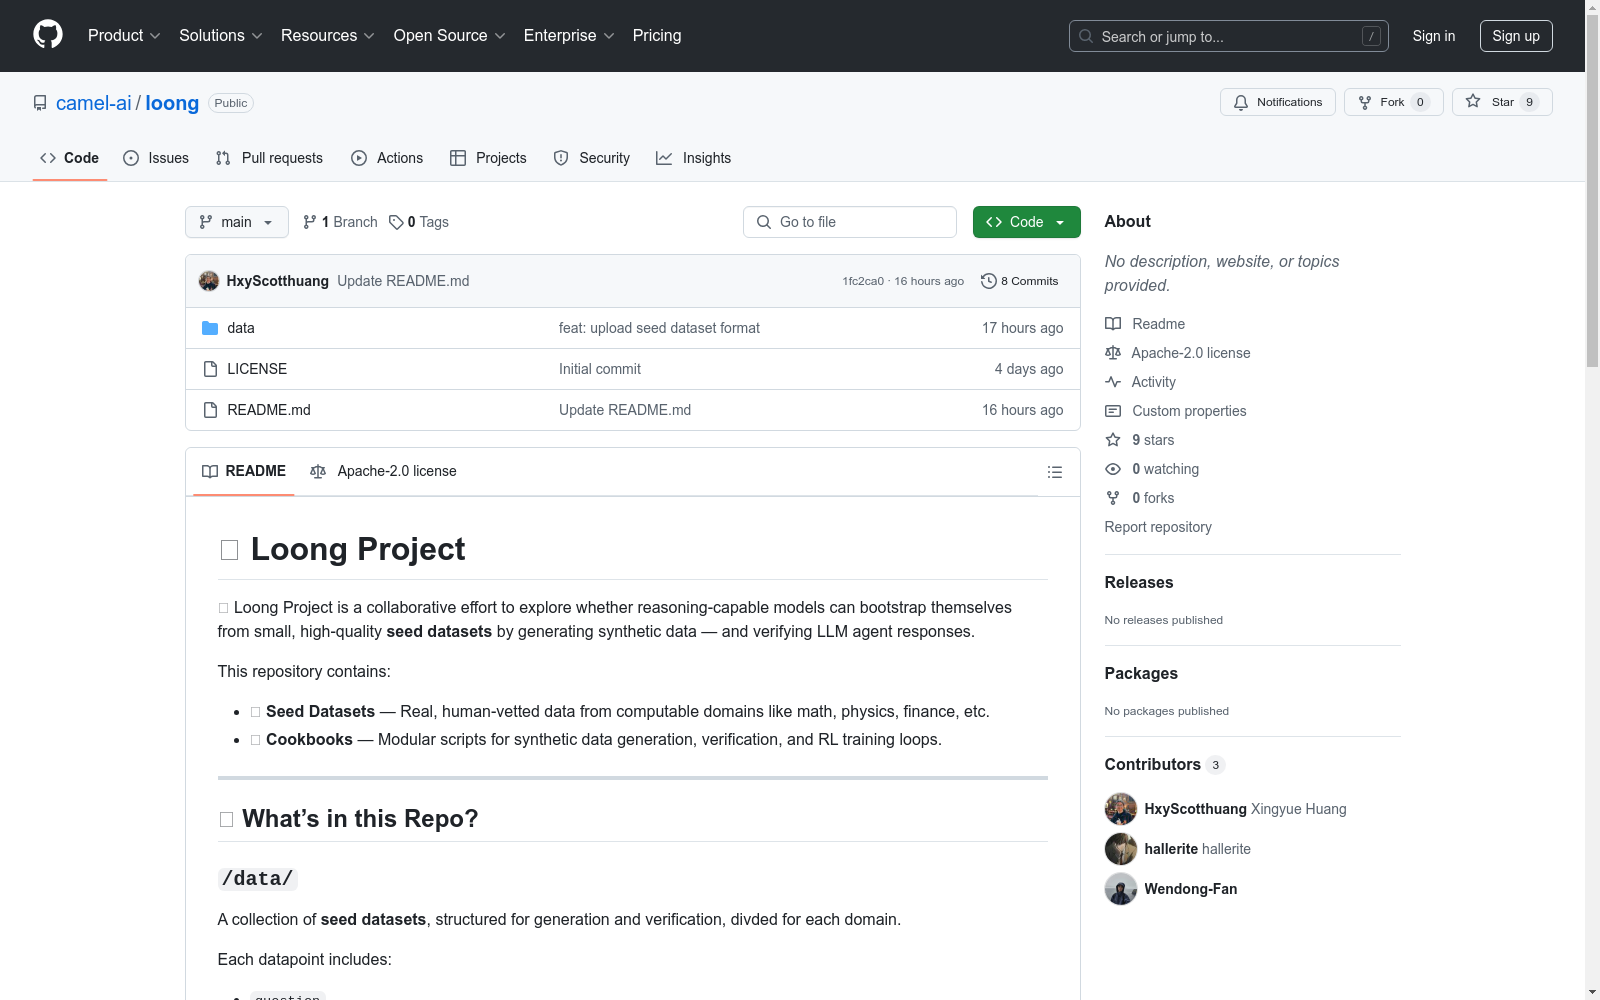Switch to the Issues tab
This screenshot has height=1000, width=1600.
156,158
